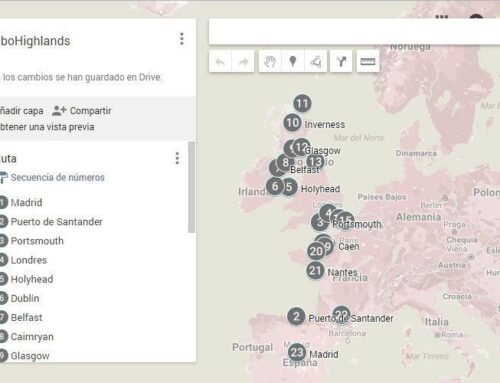Select Cairnryan in the layer list
Image resolution: width=500 pixels, height=383 pixels.
(32, 337)
